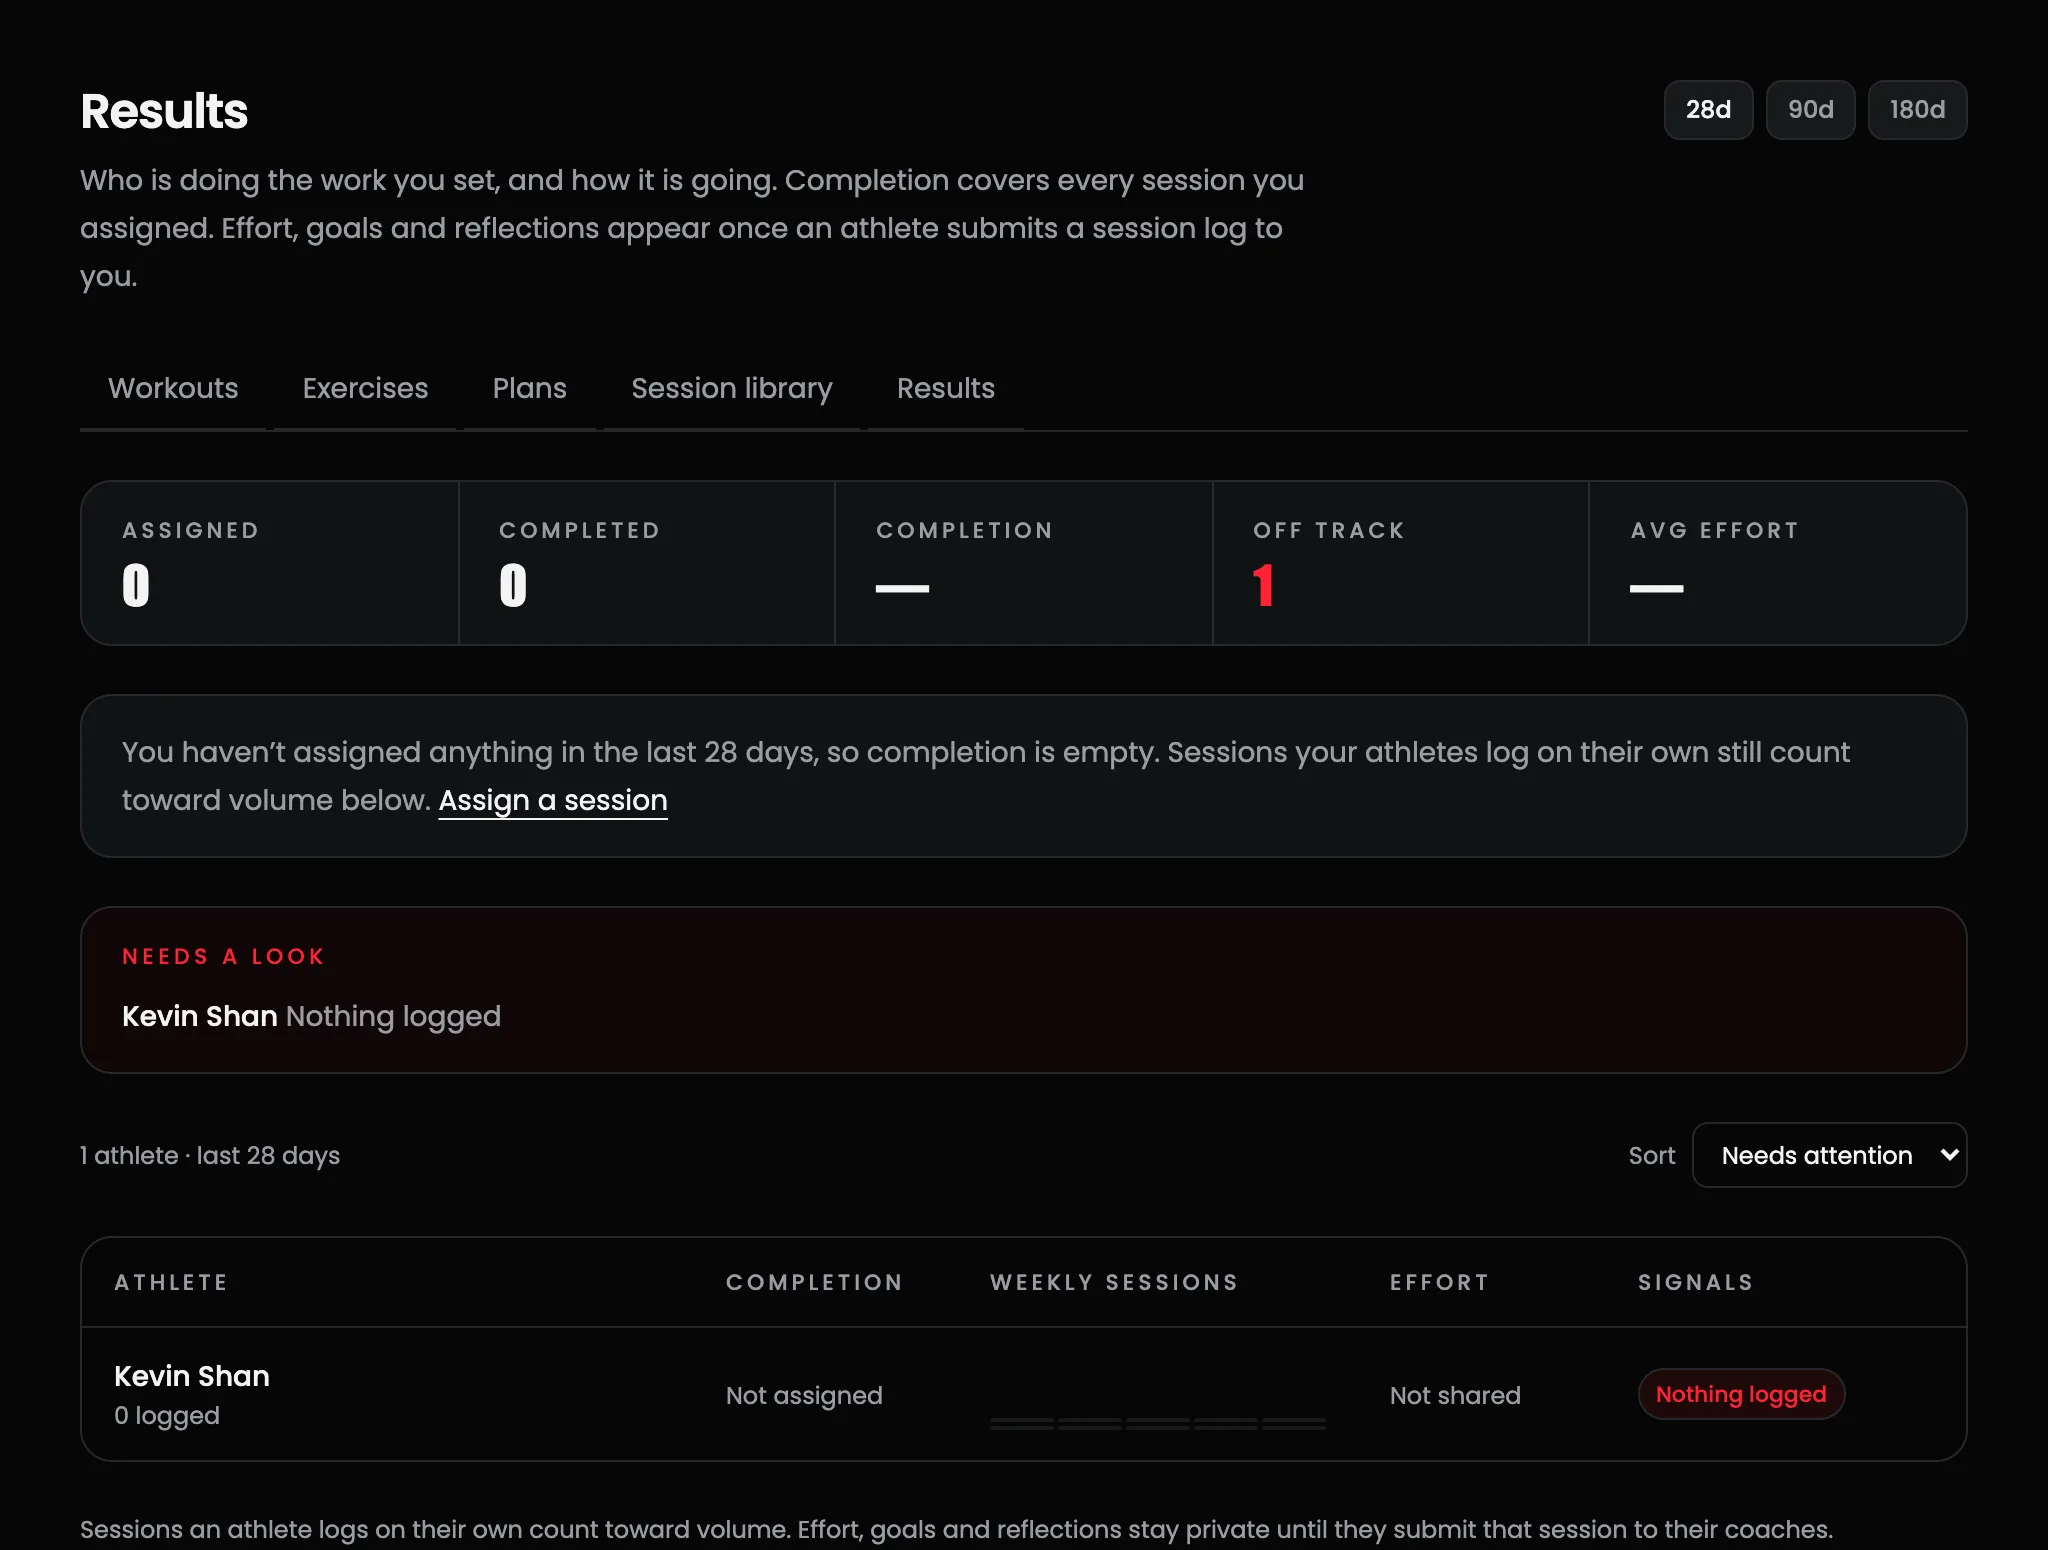The image size is (2048, 1550).
Task: Click the Completion column header in table
Action: (814, 1282)
